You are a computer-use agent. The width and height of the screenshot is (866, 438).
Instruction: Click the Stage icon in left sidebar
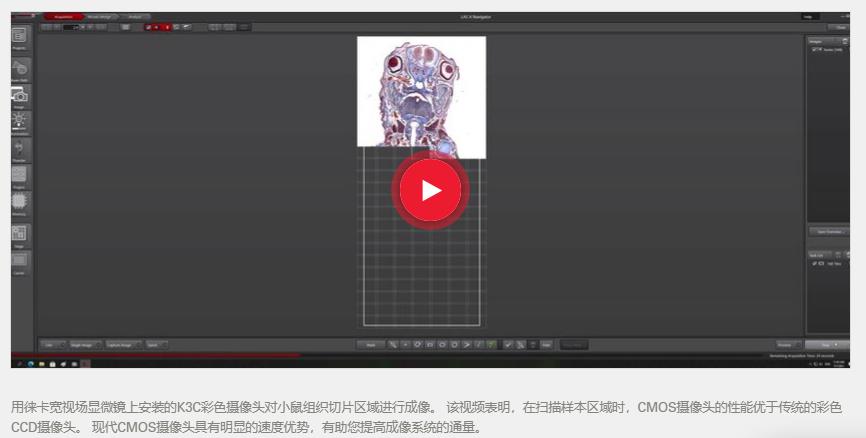(x=19, y=233)
